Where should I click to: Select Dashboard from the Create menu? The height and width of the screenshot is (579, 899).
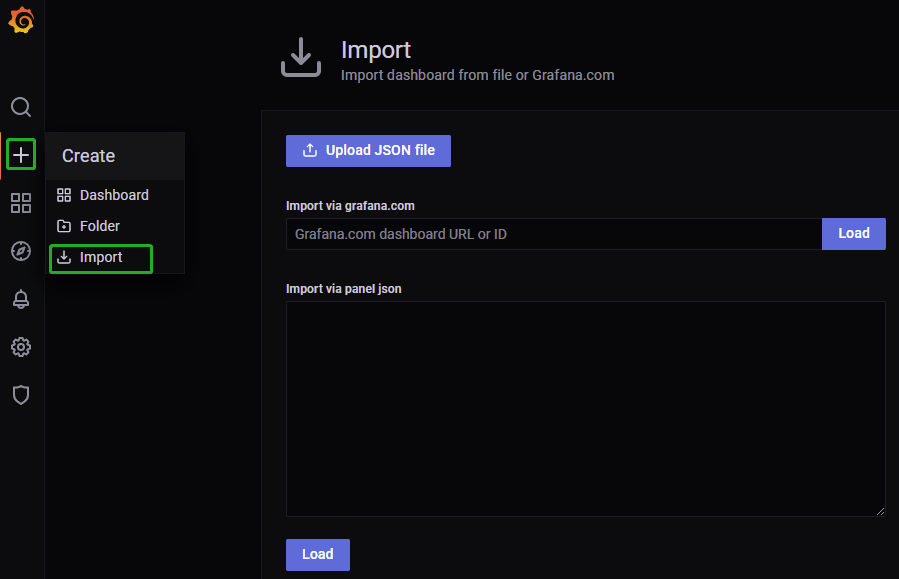(113, 195)
